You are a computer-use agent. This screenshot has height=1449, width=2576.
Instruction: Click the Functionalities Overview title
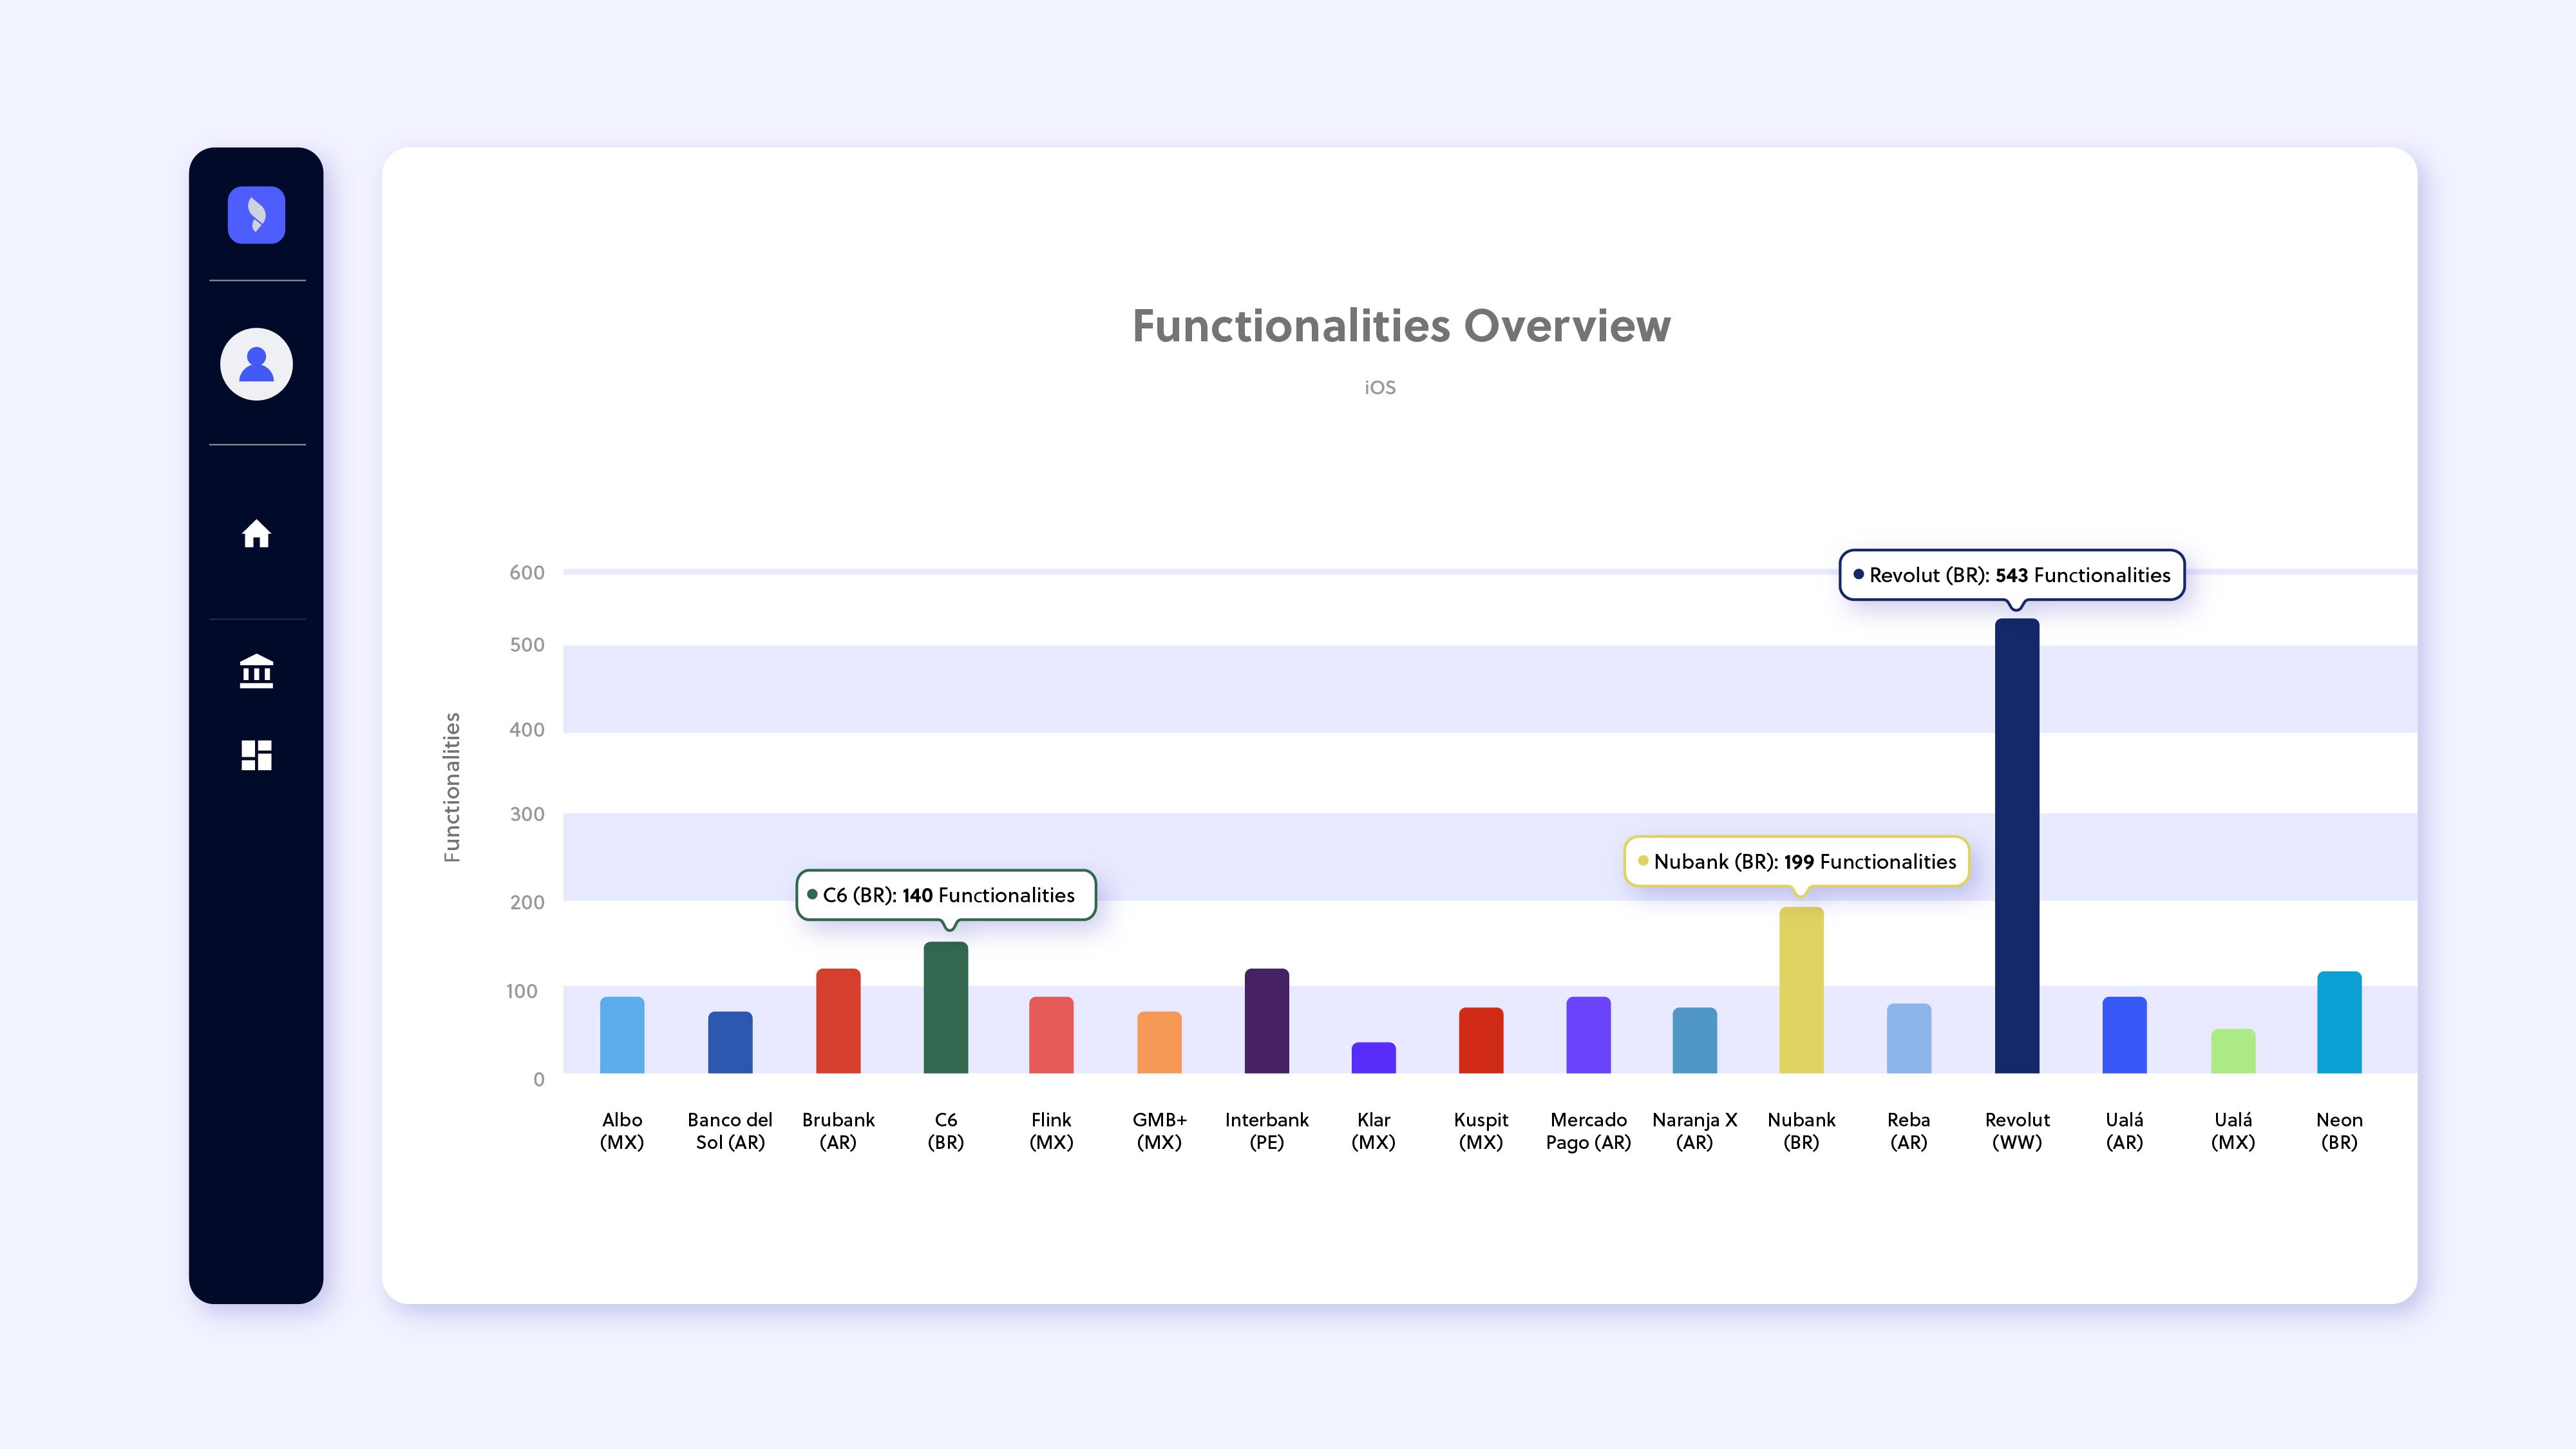pyautogui.click(x=1400, y=326)
